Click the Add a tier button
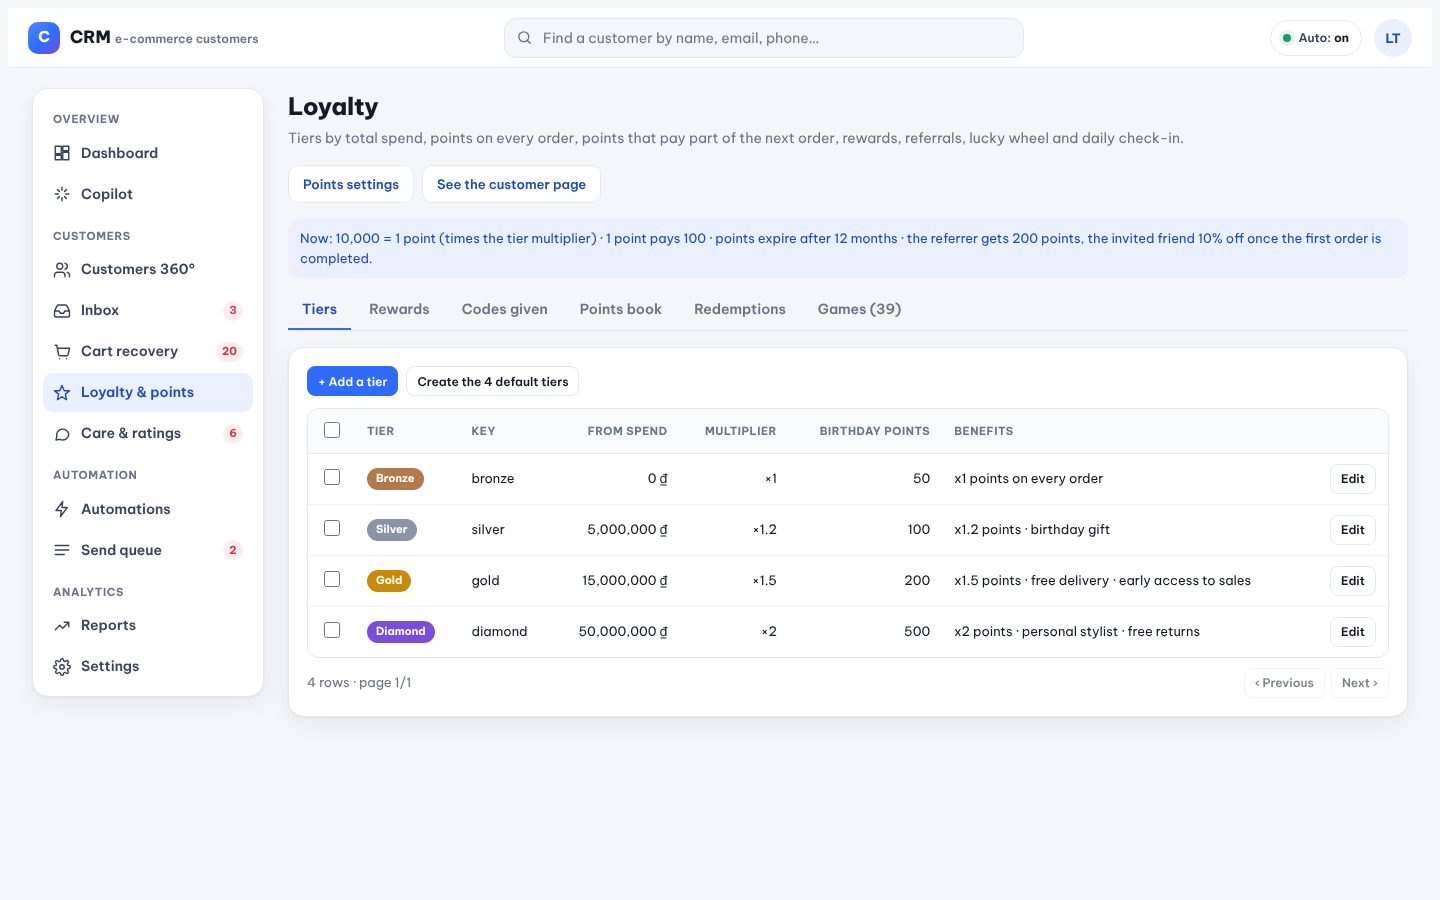1440x900 pixels. point(352,381)
